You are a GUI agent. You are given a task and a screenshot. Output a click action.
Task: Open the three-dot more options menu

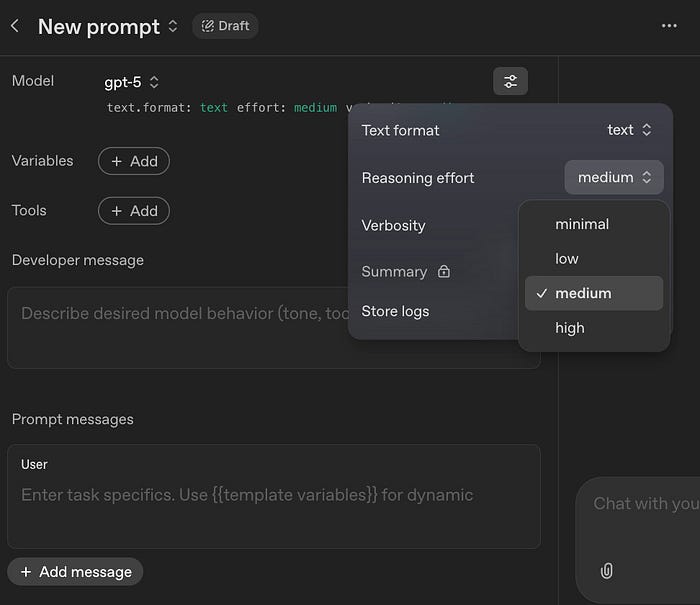point(669,26)
